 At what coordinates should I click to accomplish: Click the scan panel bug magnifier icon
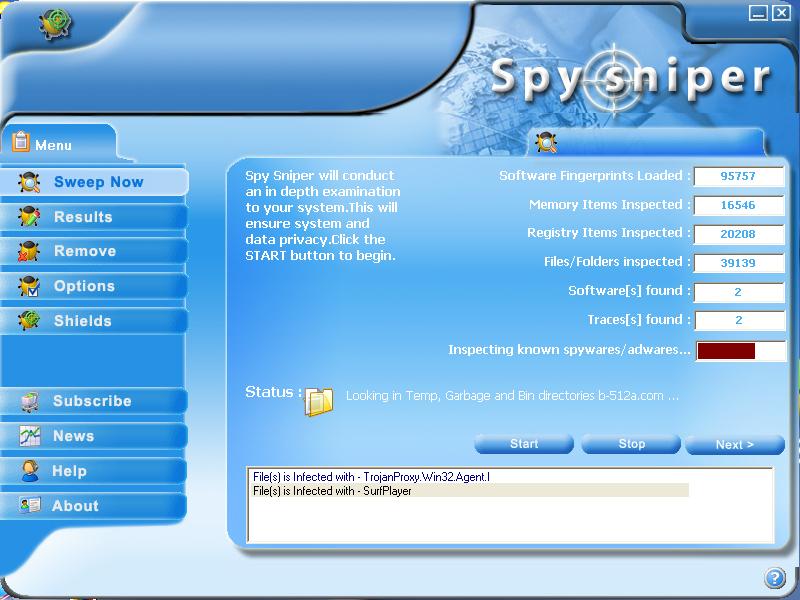pyautogui.click(x=546, y=143)
